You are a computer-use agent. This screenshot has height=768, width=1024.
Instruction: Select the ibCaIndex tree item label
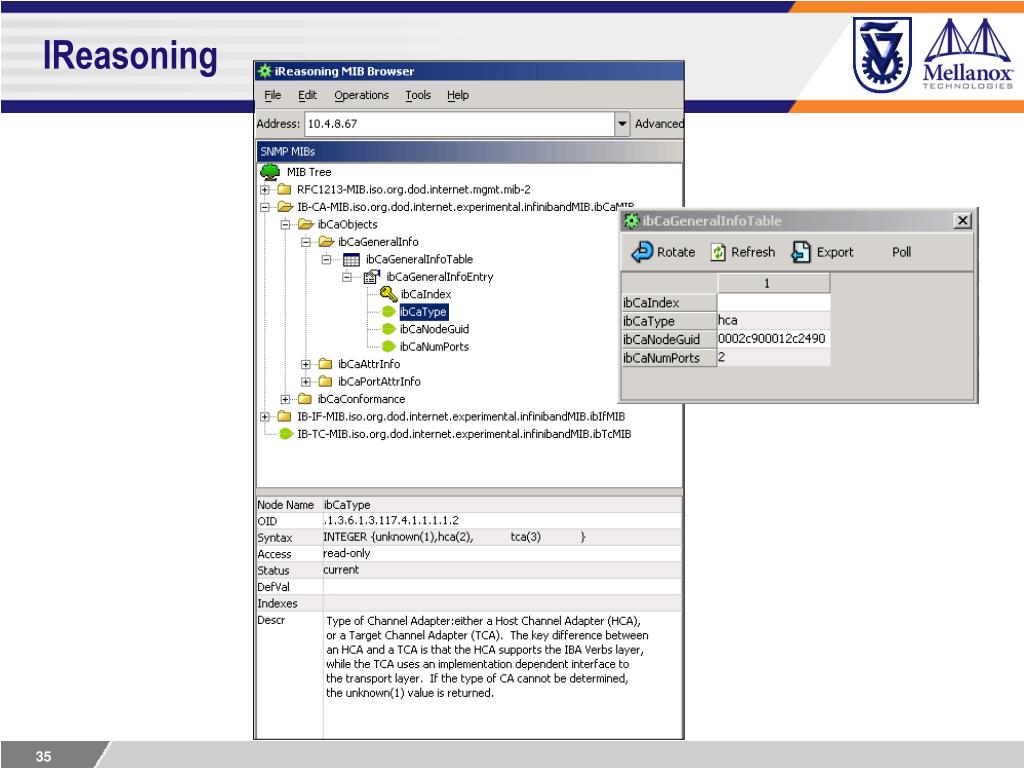[426, 294]
